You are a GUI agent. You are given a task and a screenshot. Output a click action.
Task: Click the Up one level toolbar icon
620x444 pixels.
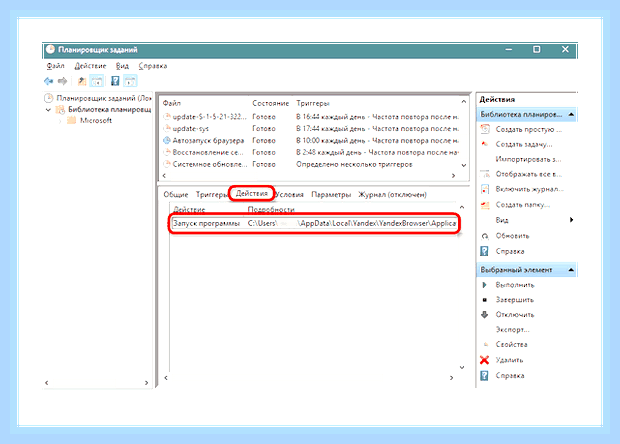tap(82, 81)
